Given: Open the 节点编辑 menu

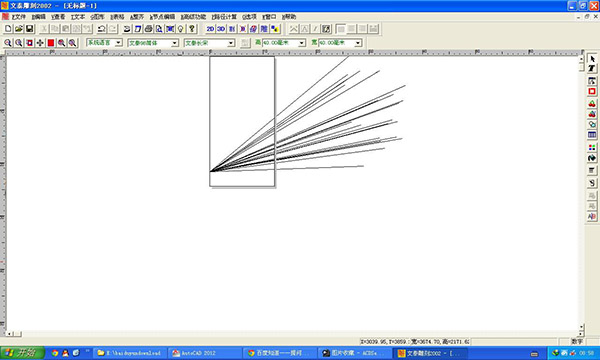Looking at the screenshot, I should [x=162, y=17].
